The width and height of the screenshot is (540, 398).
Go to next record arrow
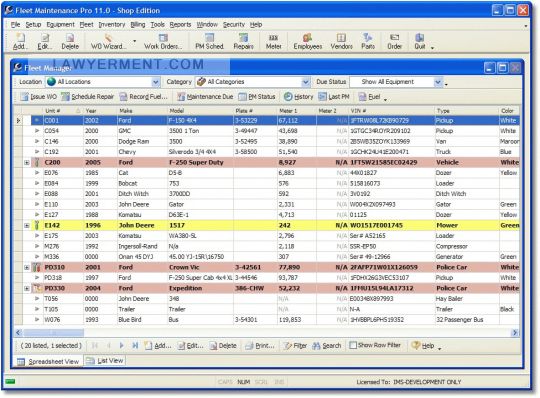tap(121, 345)
